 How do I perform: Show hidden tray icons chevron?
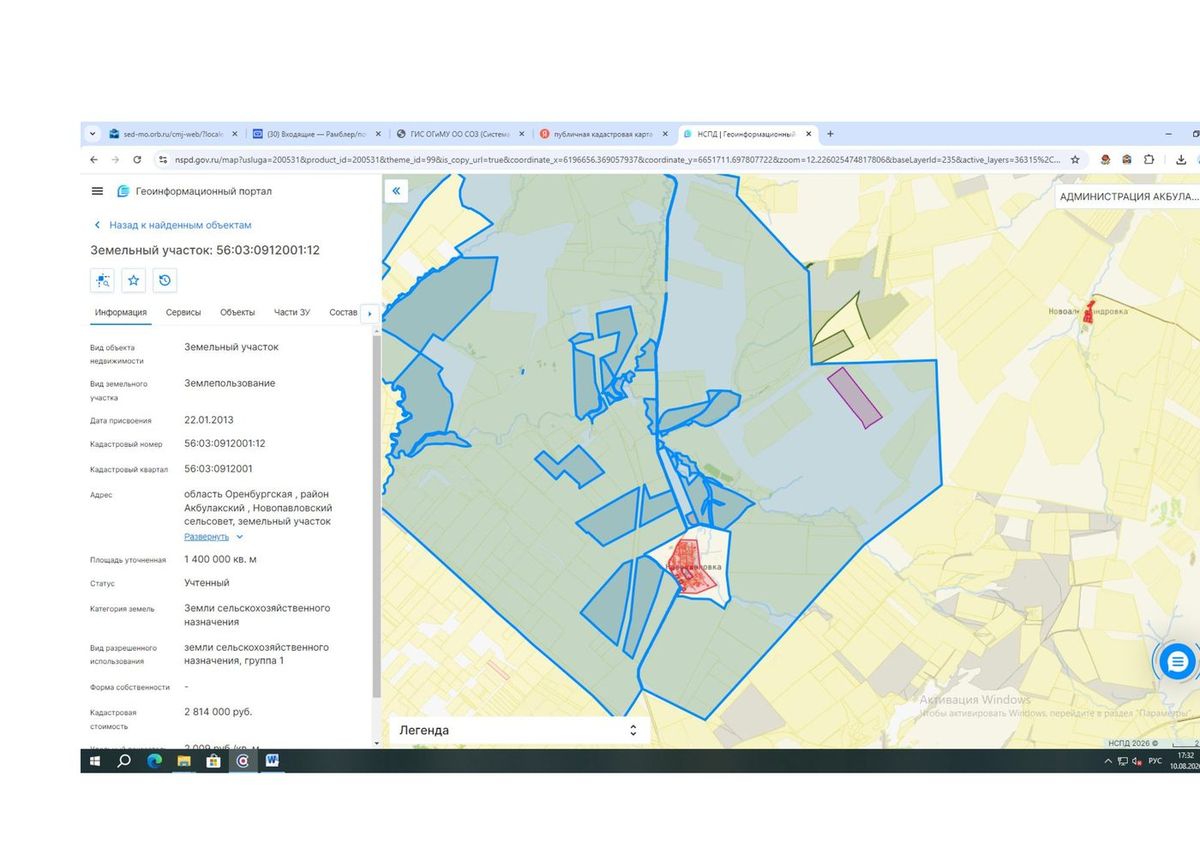(1107, 761)
